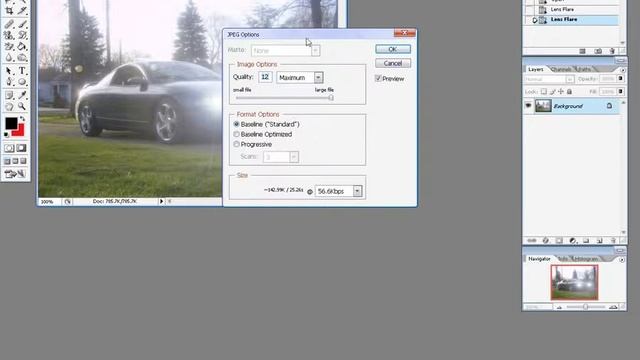Open the Fill slider arrow

620,91
